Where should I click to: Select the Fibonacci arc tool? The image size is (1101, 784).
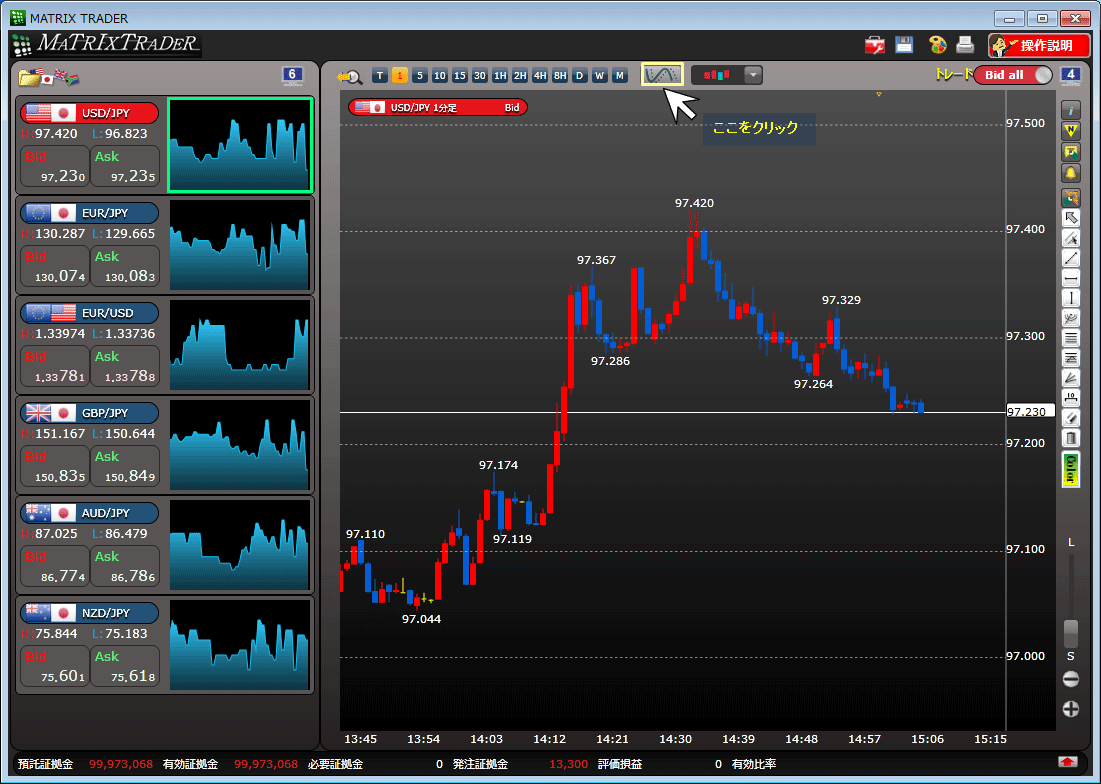[1070, 319]
